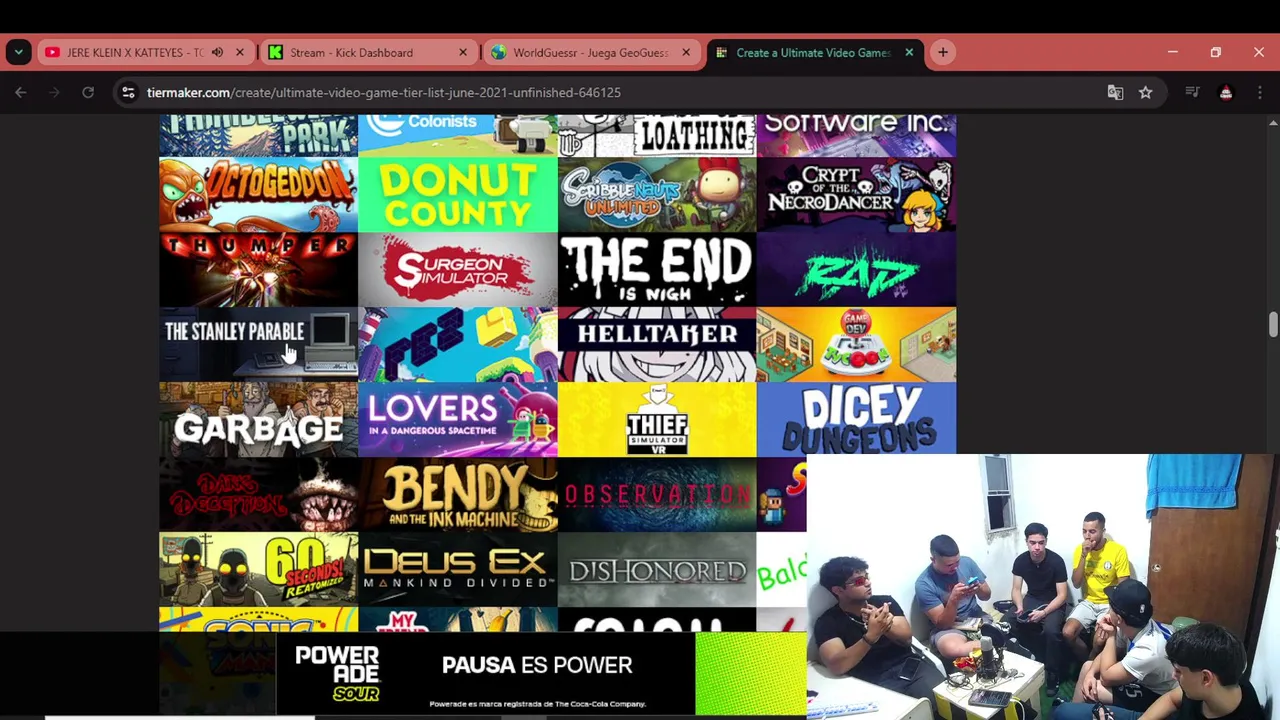Viewport: 1280px width, 720px height.
Task: Select the Octogeddon game image
Action: click(x=258, y=194)
